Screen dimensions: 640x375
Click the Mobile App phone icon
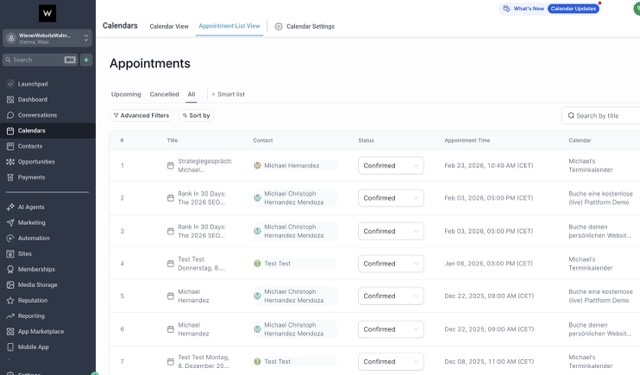click(x=11, y=347)
